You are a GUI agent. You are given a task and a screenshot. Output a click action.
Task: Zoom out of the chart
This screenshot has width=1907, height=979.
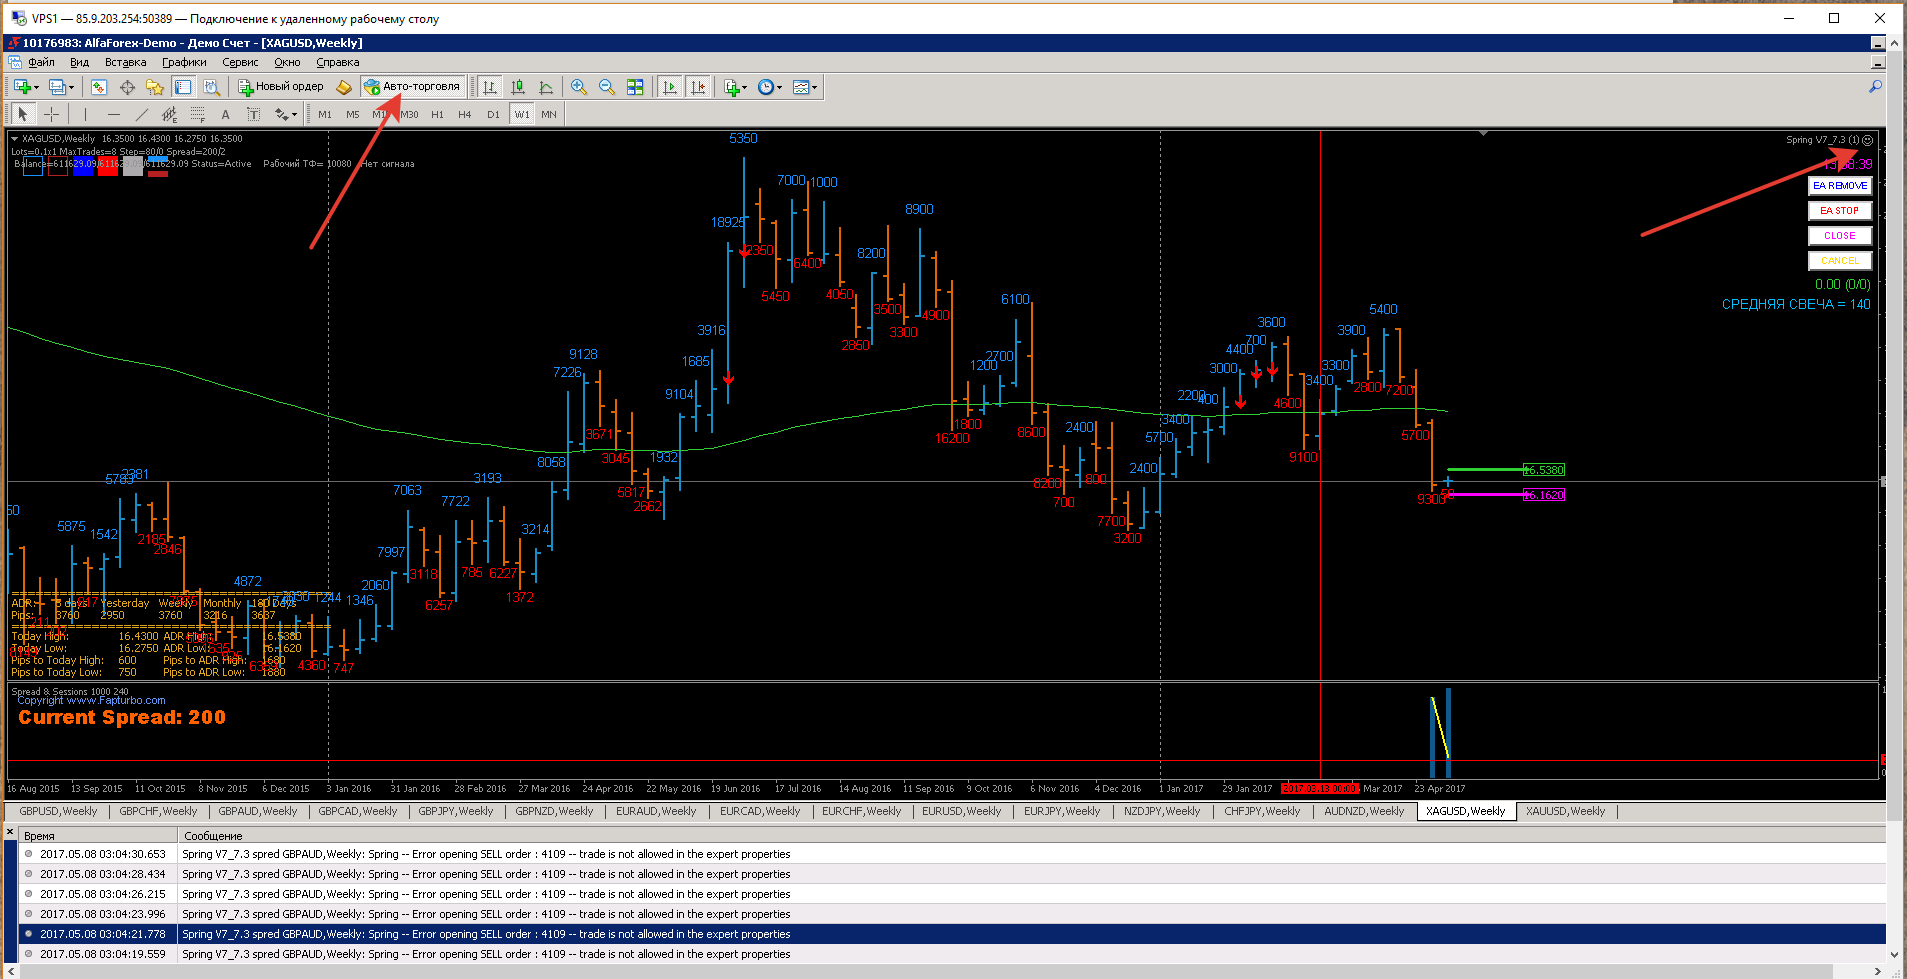(x=607, y=87)
